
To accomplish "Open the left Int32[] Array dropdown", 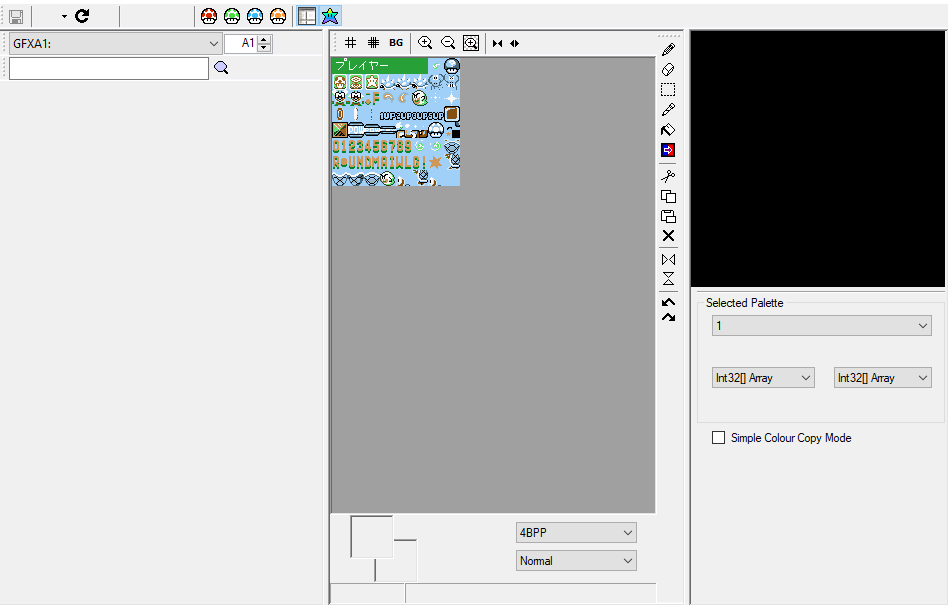I will (x=763, y=378).
